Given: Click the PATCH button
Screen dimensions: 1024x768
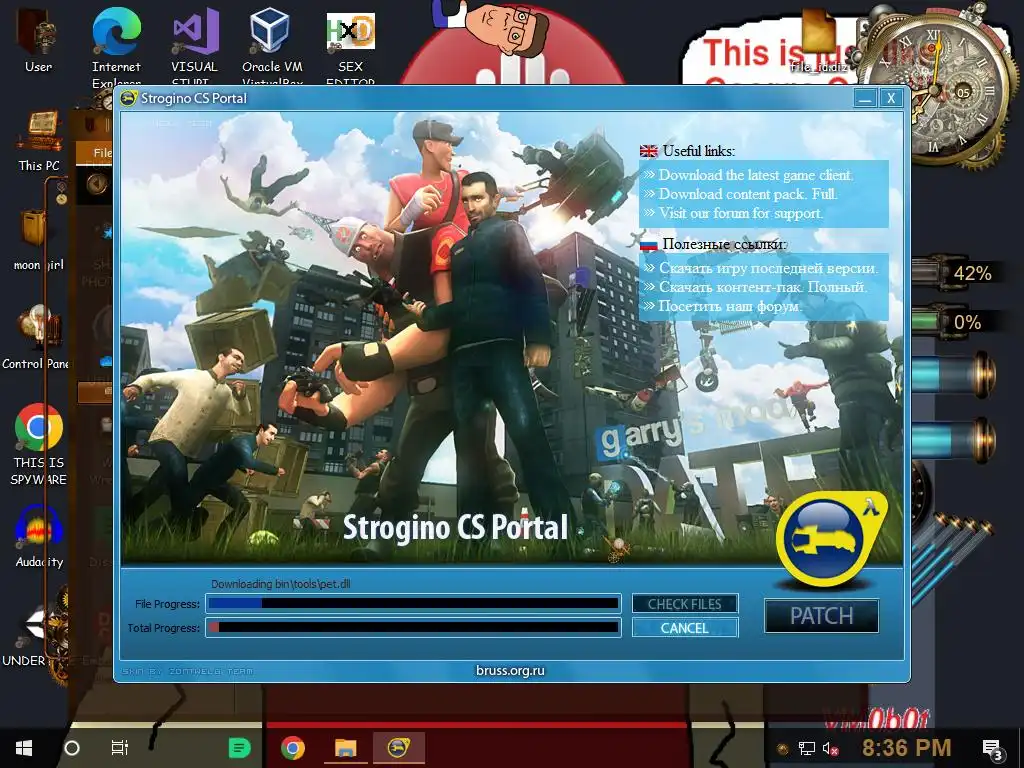Looking at the screenshot, I should click(x=822, y=616).
